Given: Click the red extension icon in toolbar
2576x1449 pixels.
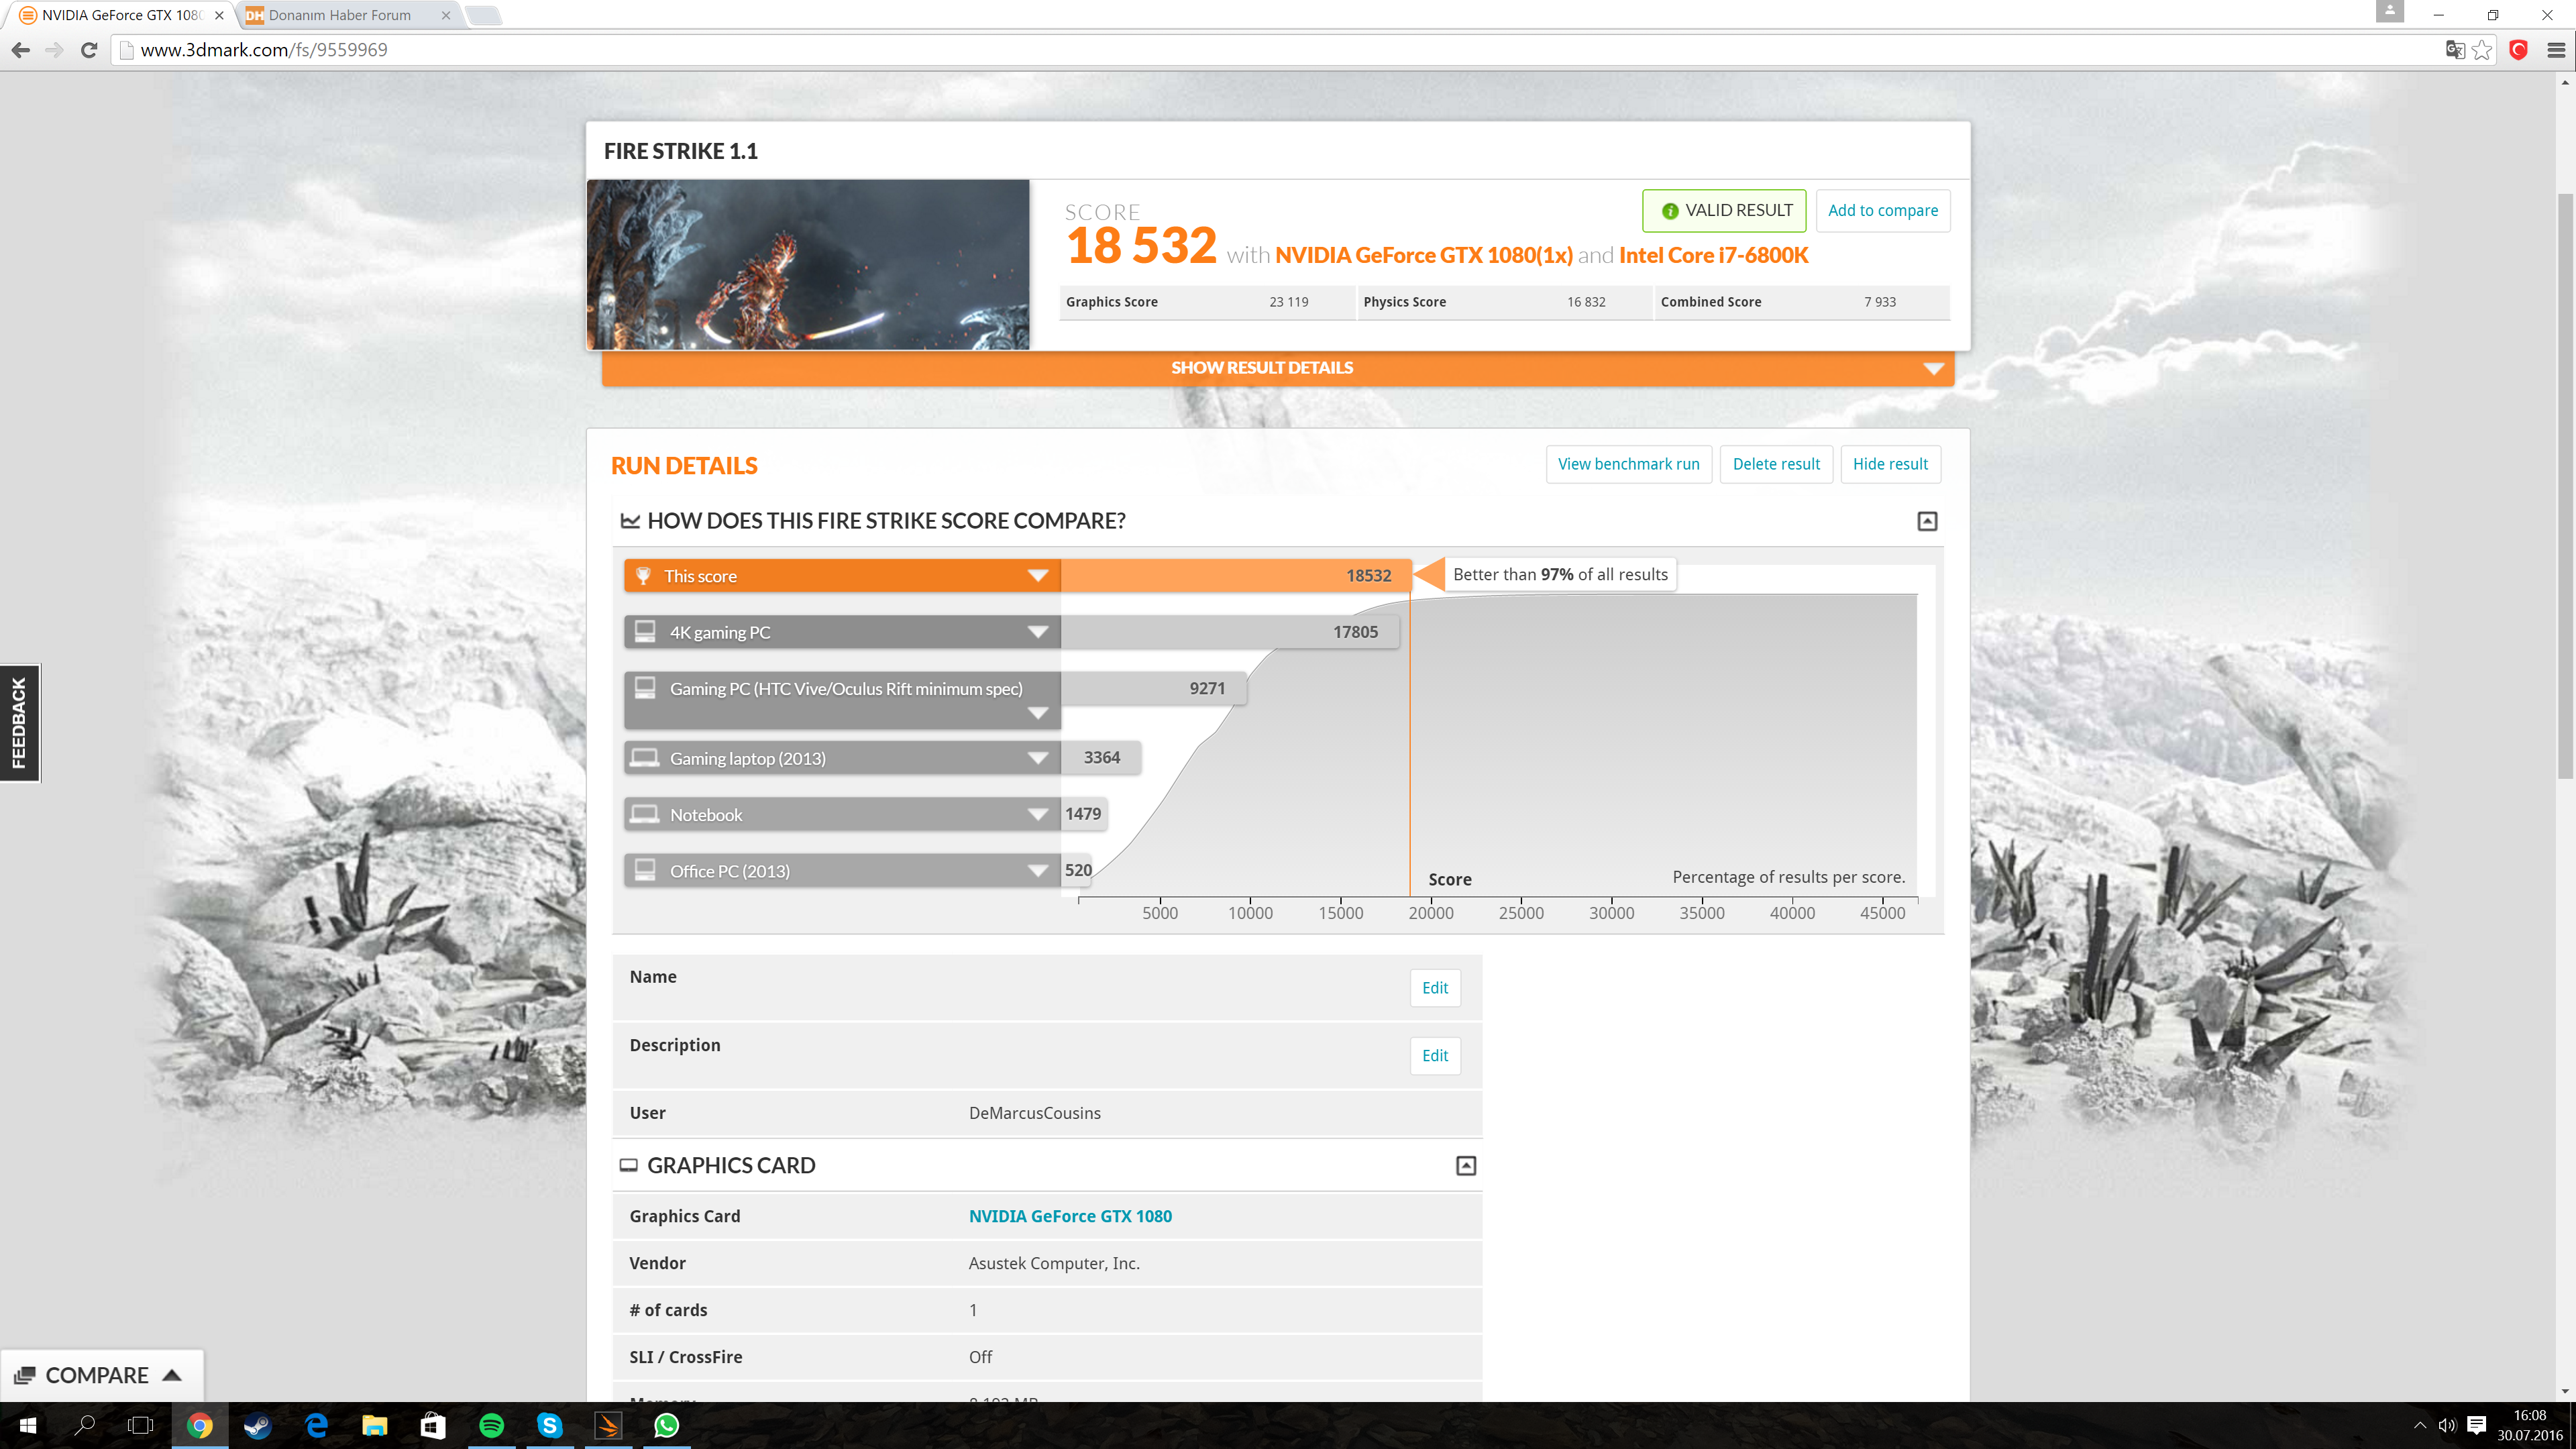Looking at the screenshot, I should 2518,50.
